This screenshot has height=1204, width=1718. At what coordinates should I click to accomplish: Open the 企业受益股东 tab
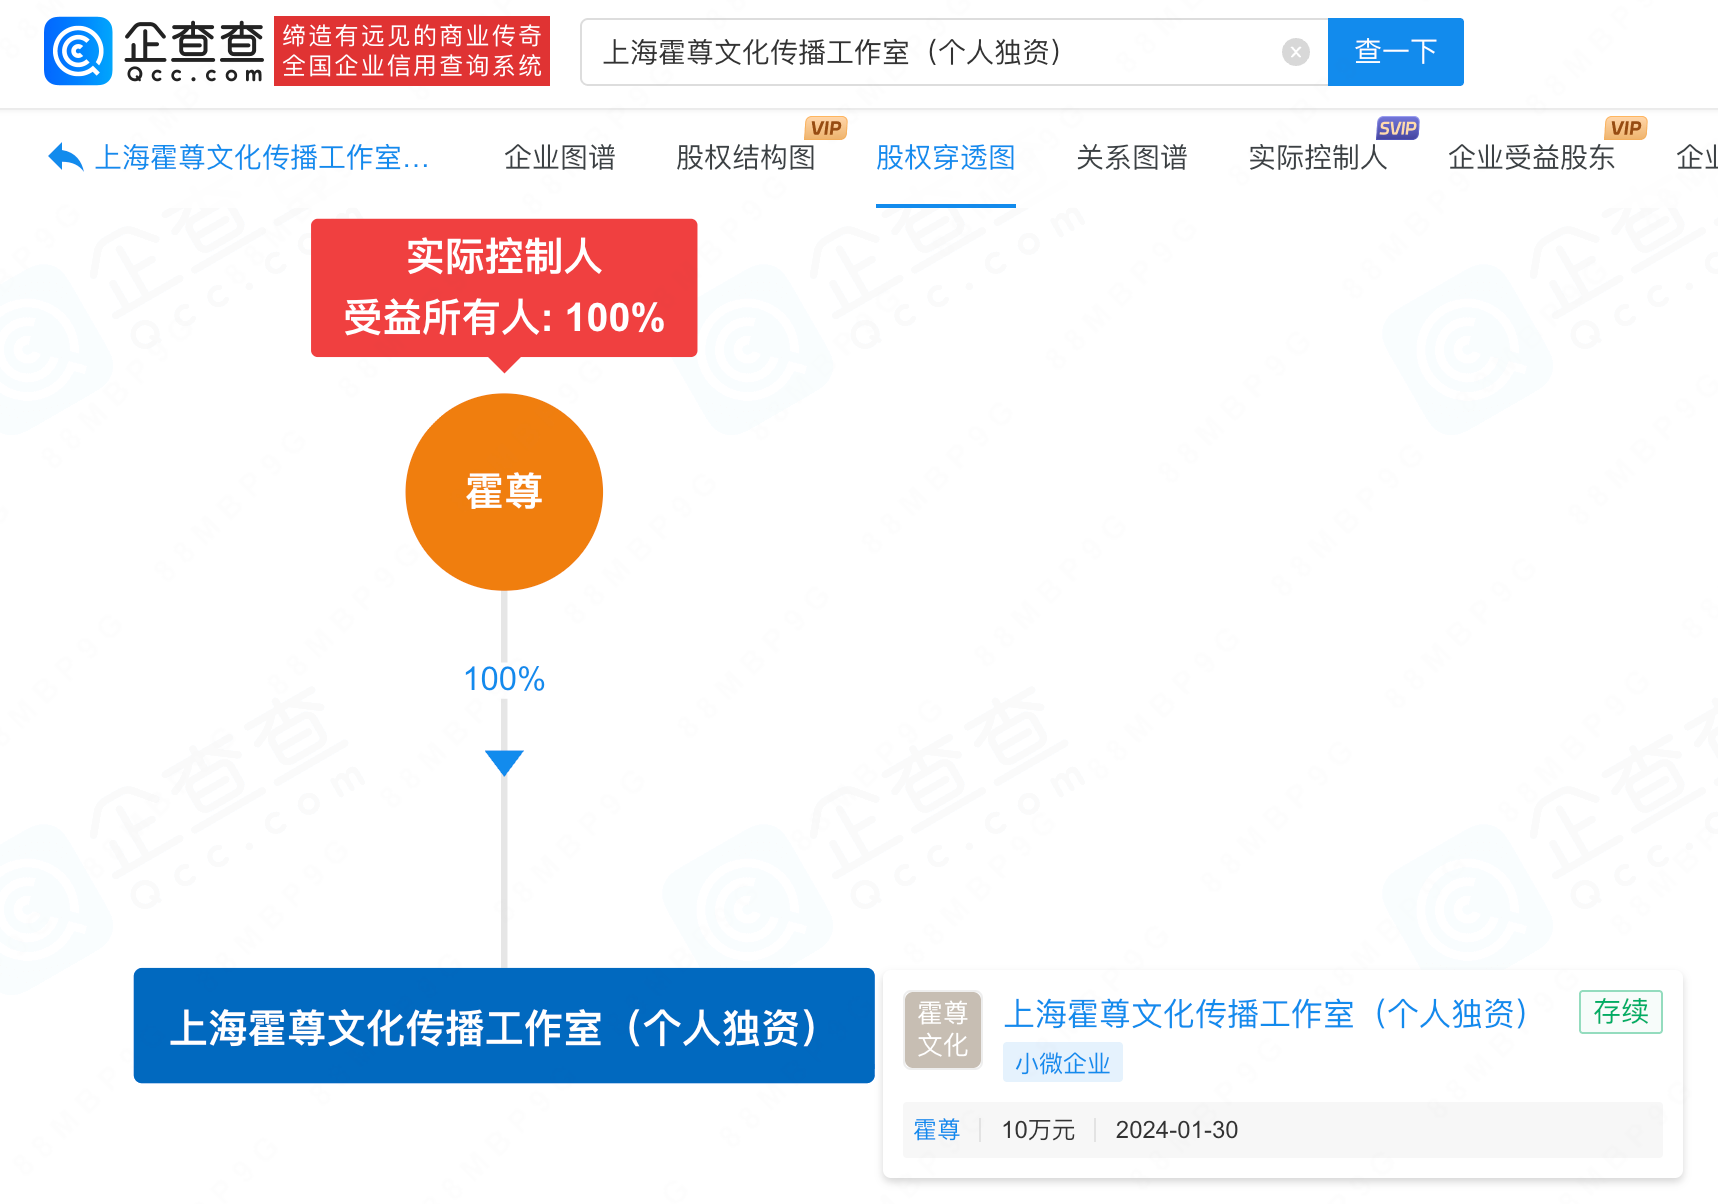tap(1531, 158)
